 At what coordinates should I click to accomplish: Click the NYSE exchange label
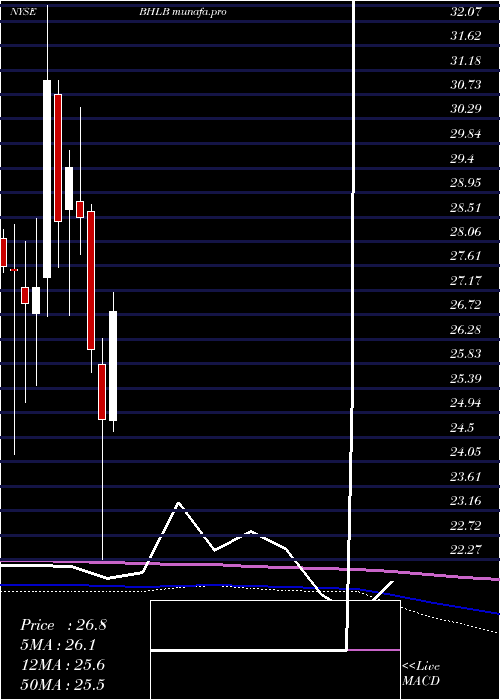point(23,12)
